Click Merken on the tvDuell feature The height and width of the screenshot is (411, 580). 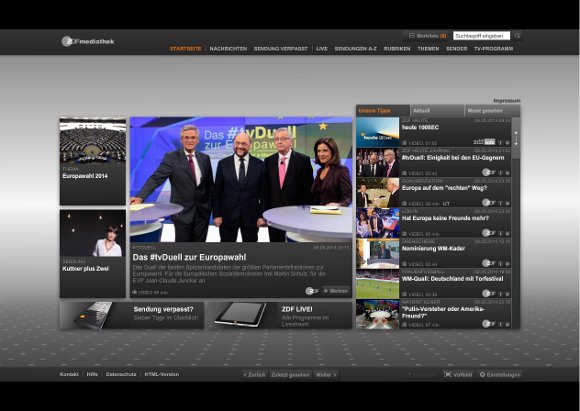coord(336,291)
